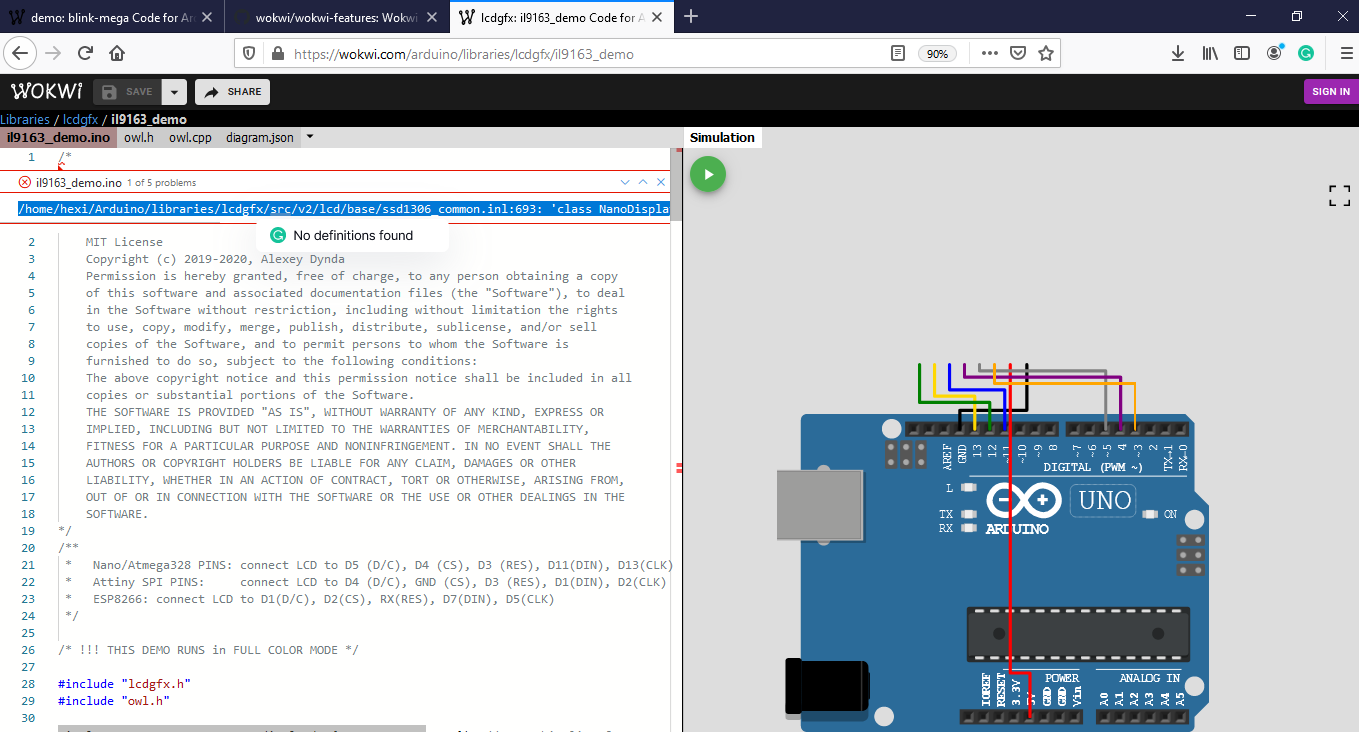Open the Firefox account icon

tap(1274, 52)
